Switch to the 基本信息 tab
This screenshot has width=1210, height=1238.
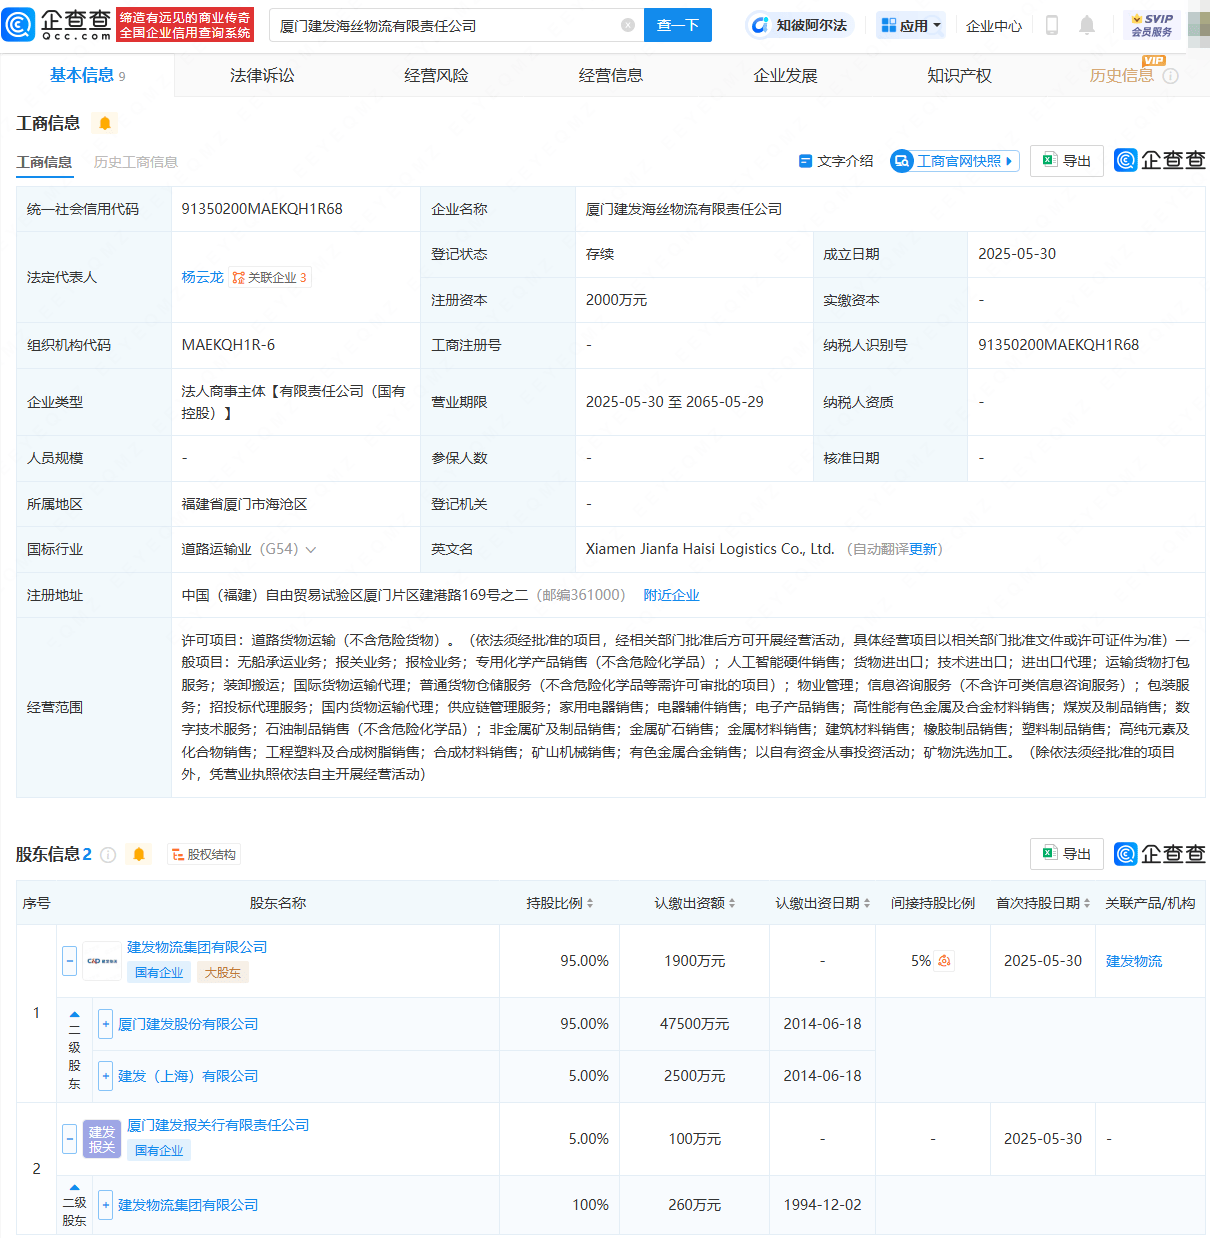coord(88,75)
